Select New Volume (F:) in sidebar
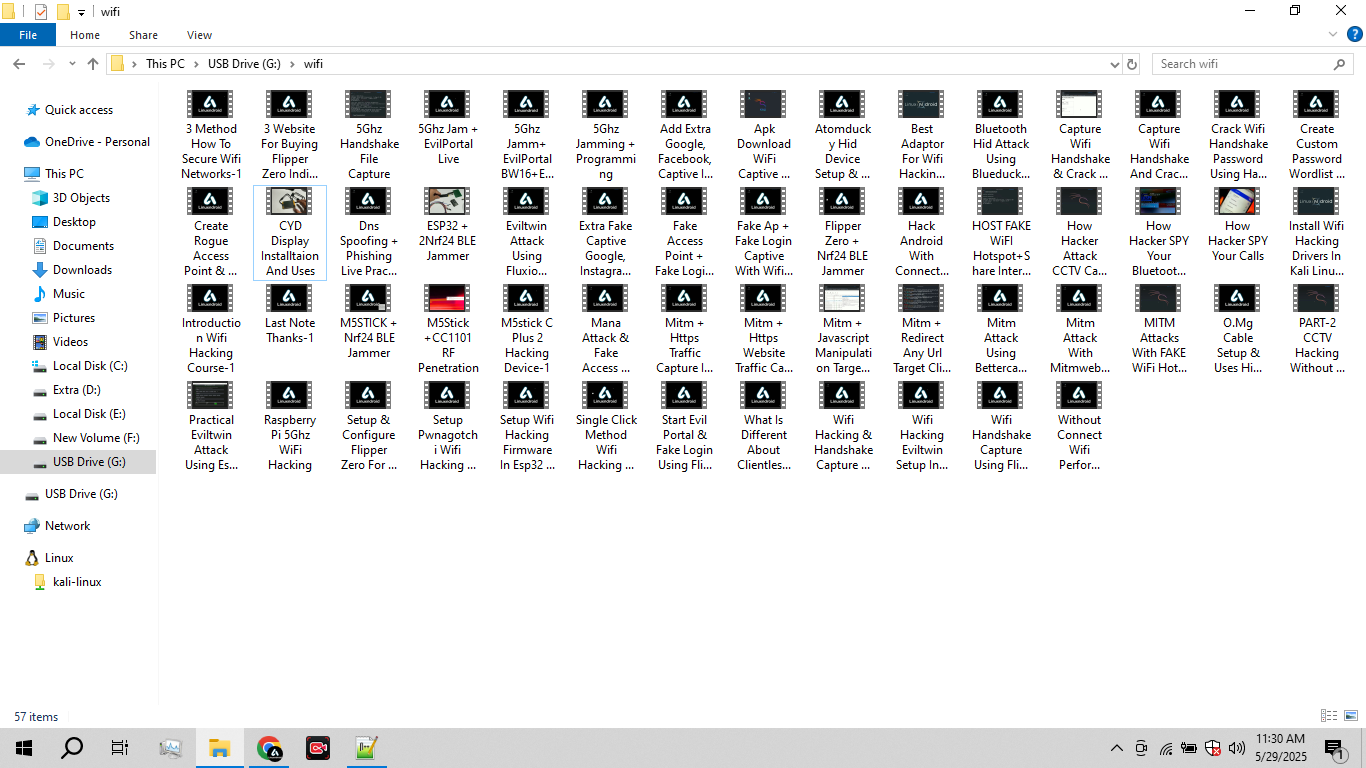Image resolution: width=1366 pixels, height=768 pixels. 96,438
